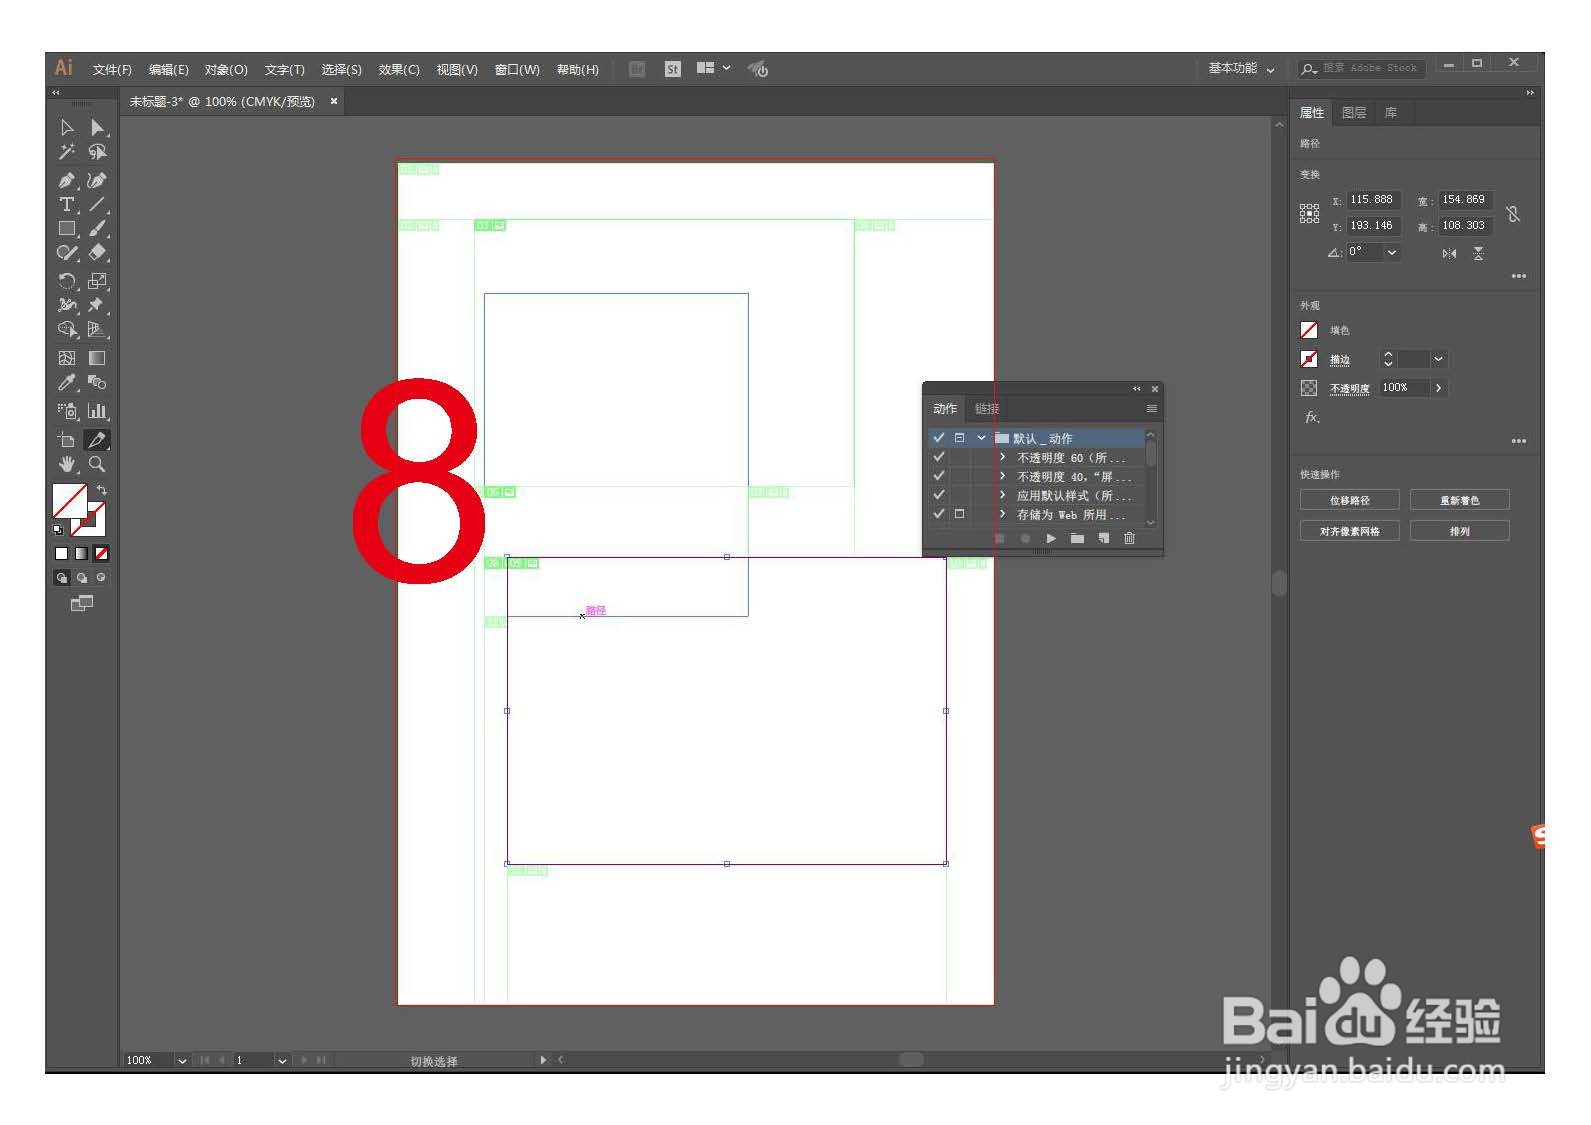Screen dimensions: 1591x1125
Task: Select the Direct Selection tool
Action: [x=97, y=127]
